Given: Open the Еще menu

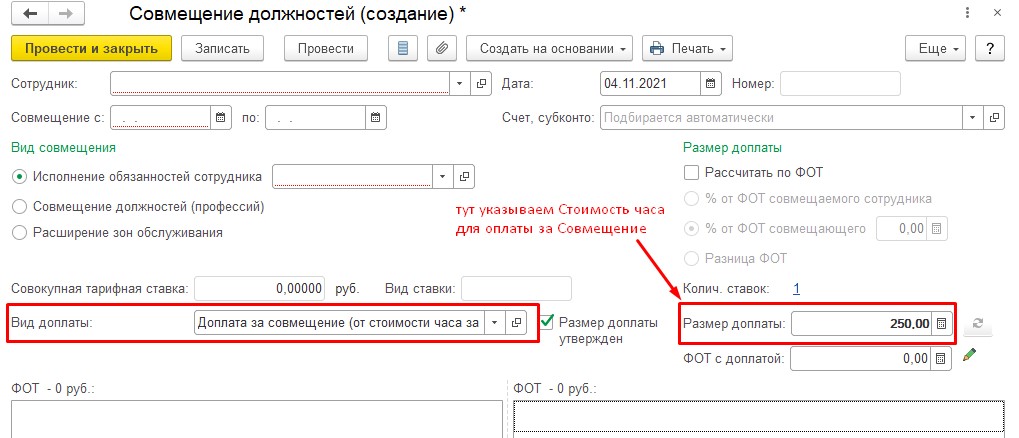Looking at the screenshot, I should click(935, 49).
